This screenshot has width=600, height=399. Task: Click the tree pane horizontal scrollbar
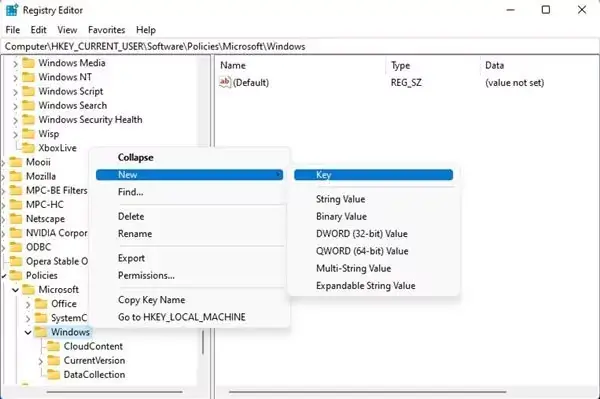pos(114,392)
